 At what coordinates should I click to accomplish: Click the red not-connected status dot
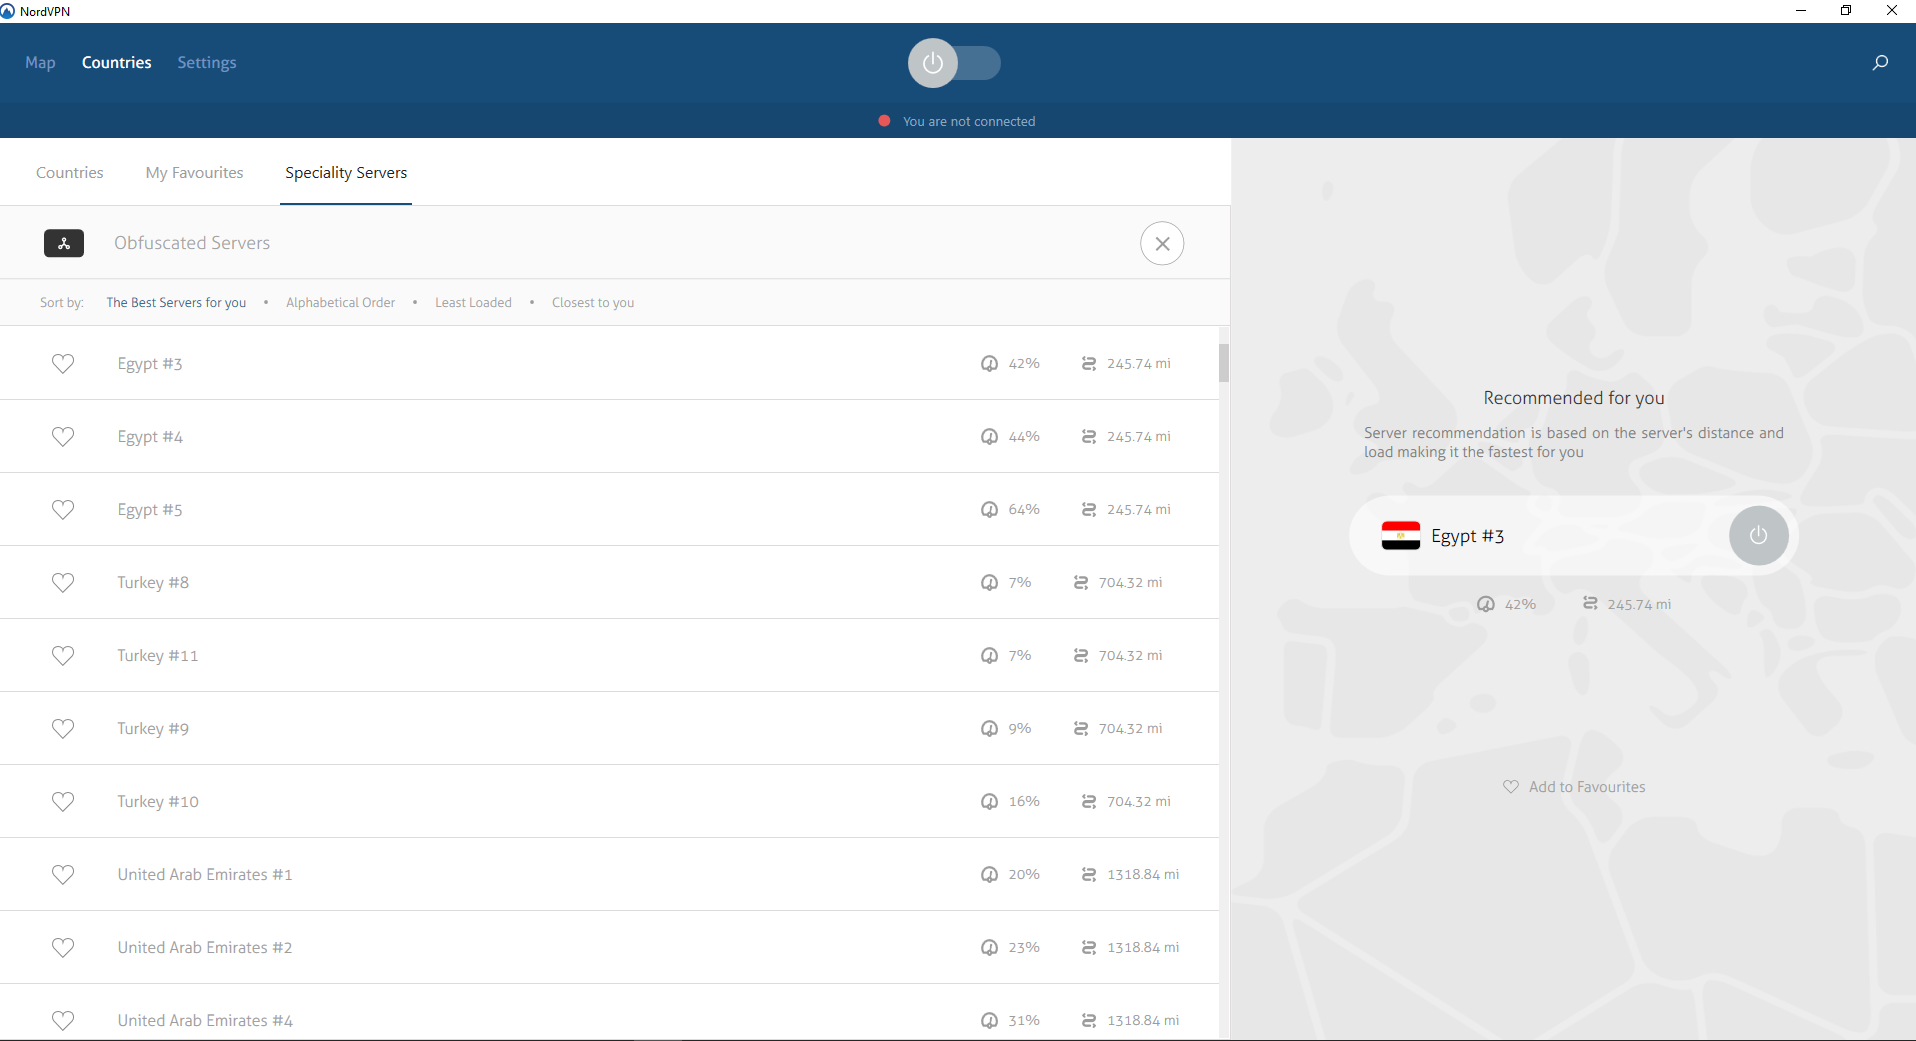(884, 121)
